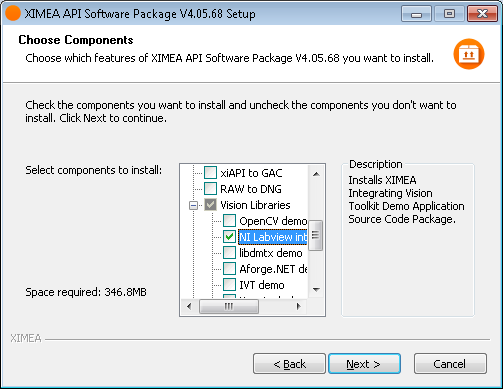The height and width of the screenshot is (389, 503).
Task: Return to the previous page with Back
Action: coord(289,364)
